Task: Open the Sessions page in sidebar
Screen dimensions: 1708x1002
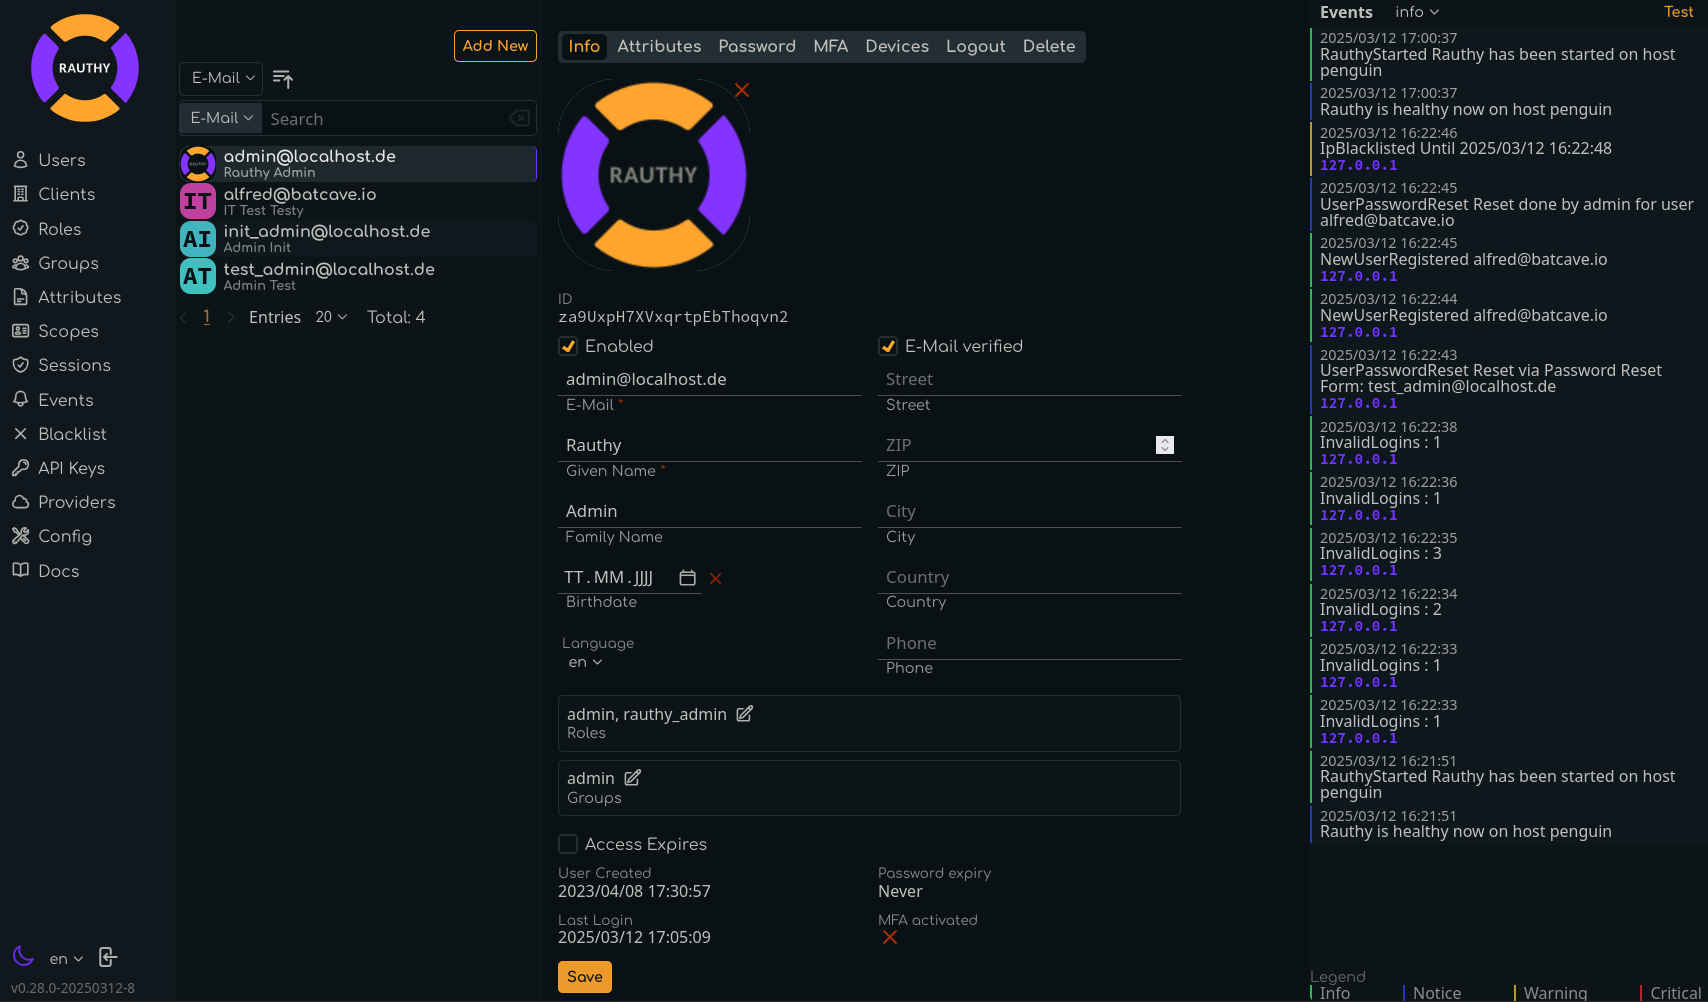Action: coord(73,365)
